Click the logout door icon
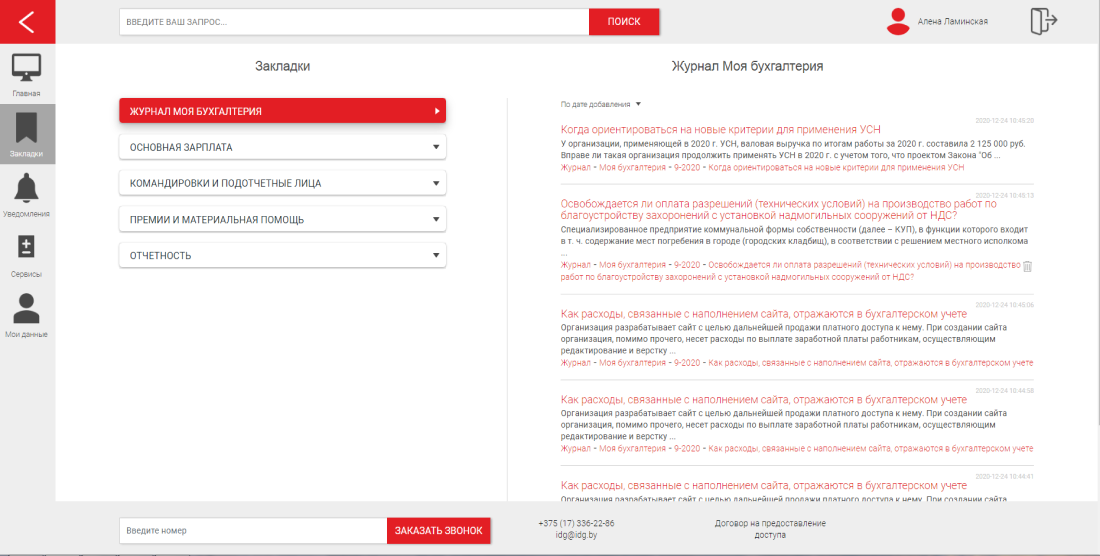The image size is (1100, 556). pos(1043,22)
